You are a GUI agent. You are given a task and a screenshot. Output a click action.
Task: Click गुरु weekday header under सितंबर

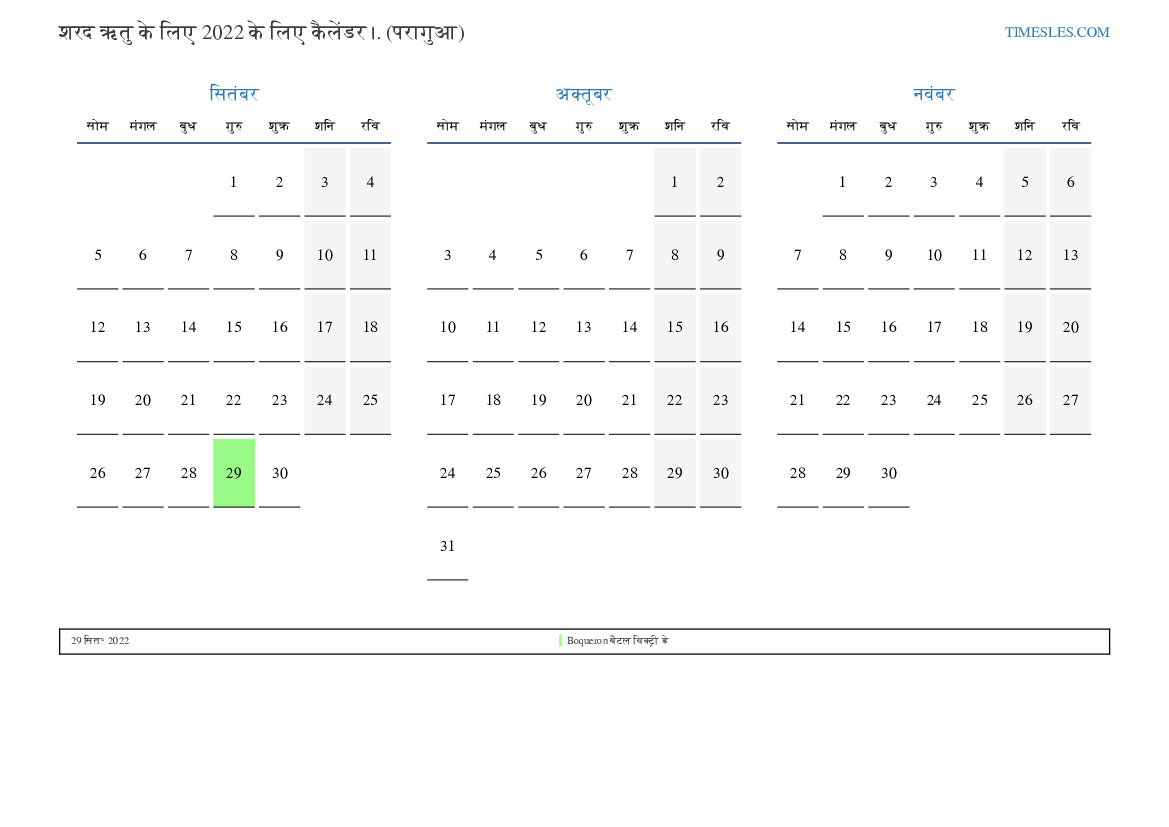point(233,127)
